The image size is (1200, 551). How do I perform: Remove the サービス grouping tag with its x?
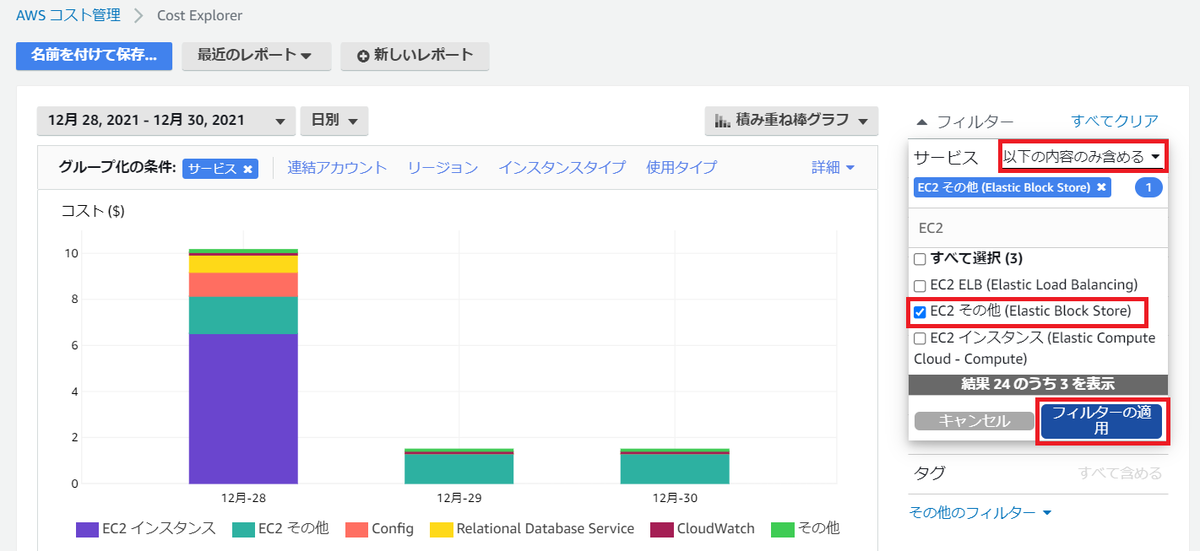tap(247, 168)
